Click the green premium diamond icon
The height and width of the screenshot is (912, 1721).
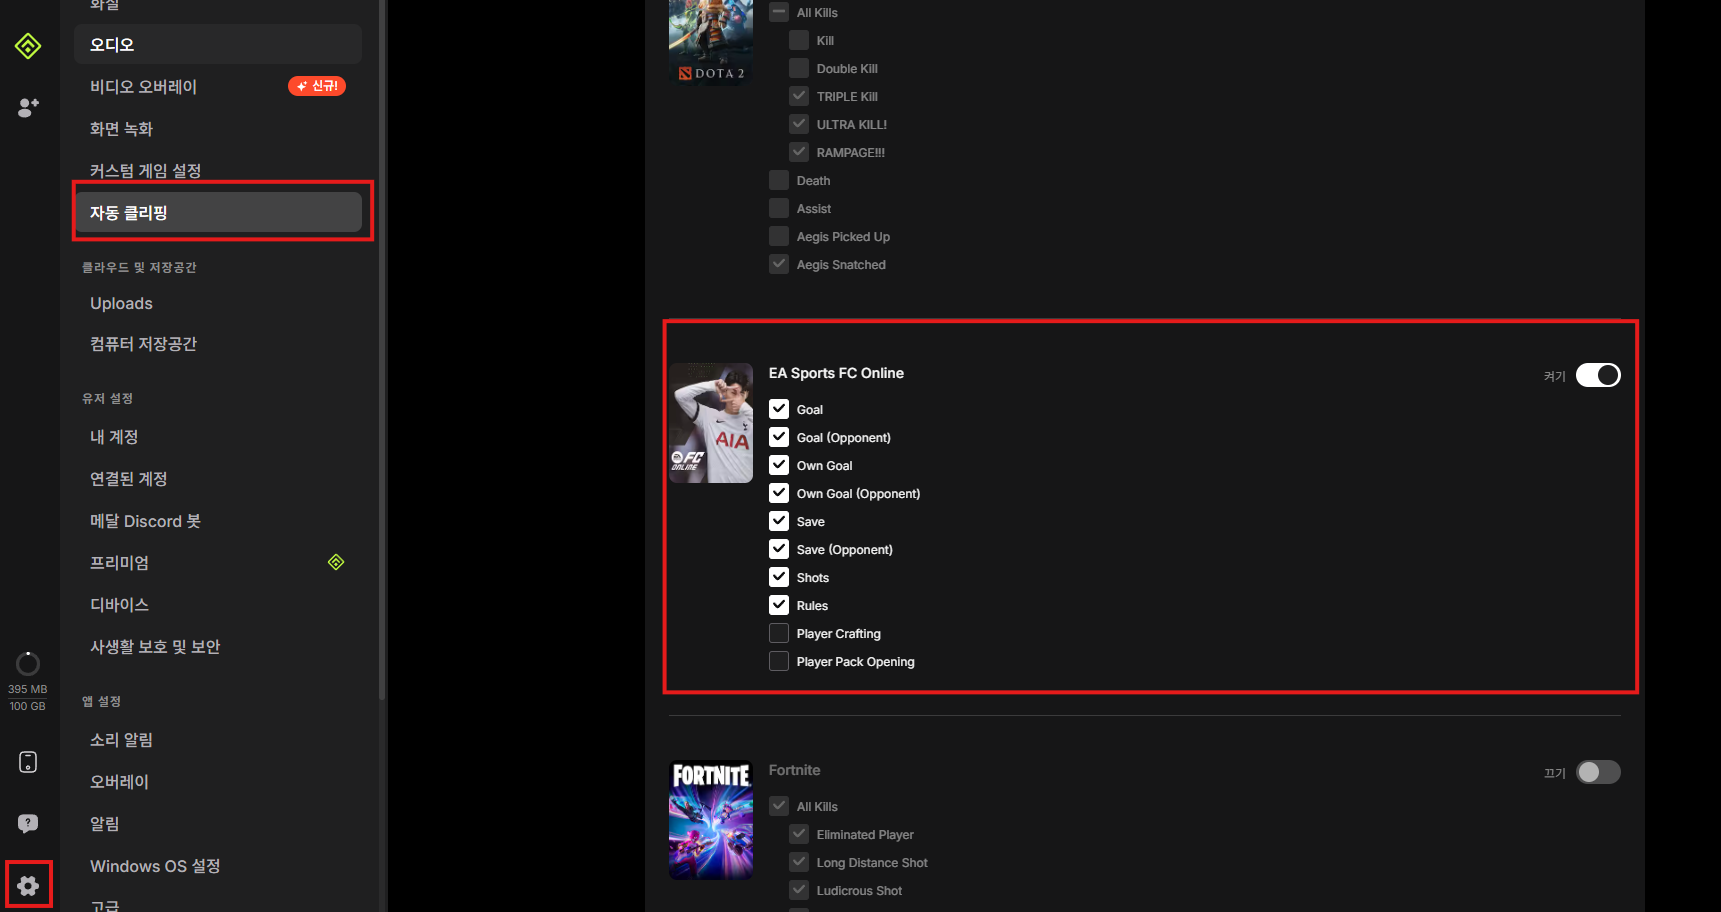[x=336, y=562]
